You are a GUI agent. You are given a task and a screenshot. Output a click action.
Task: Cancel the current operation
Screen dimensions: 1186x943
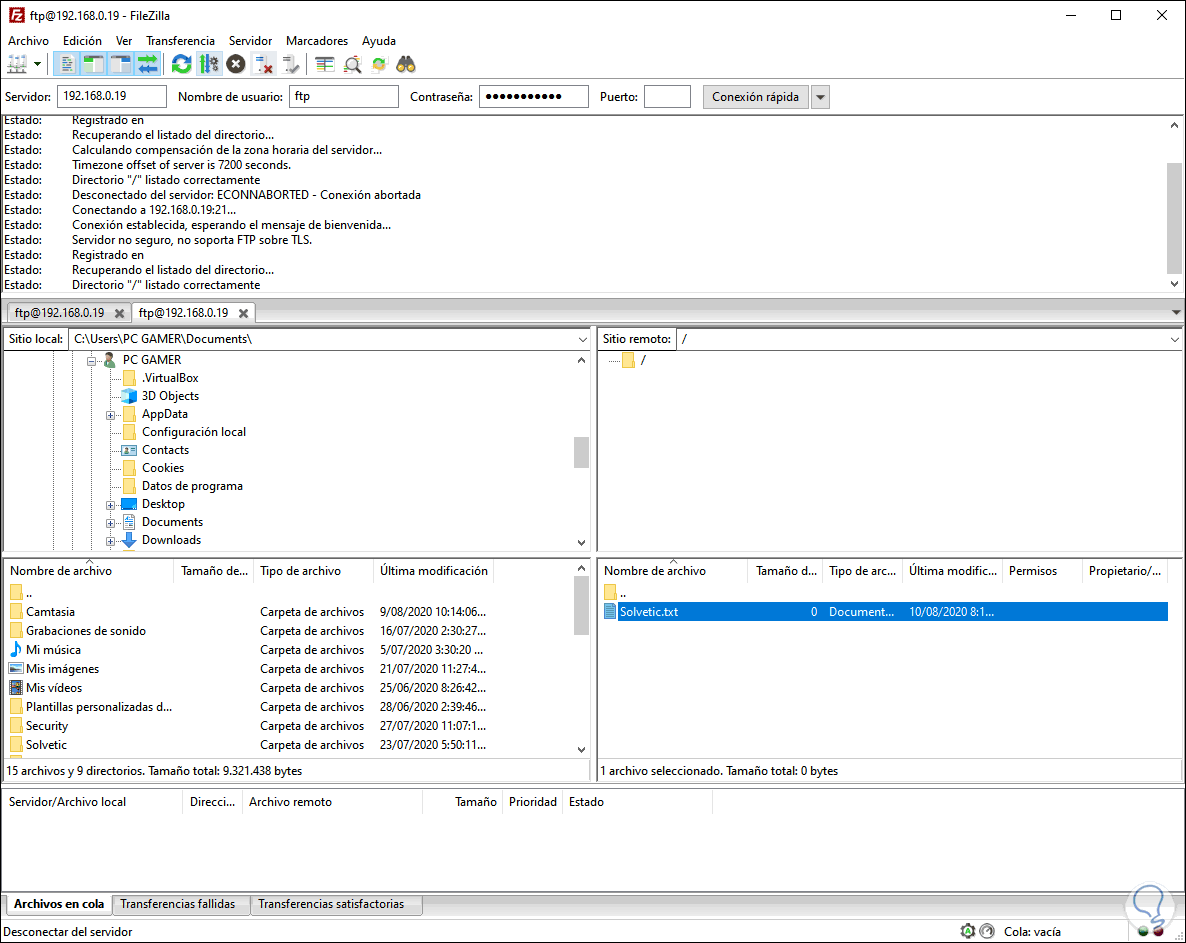236,64
